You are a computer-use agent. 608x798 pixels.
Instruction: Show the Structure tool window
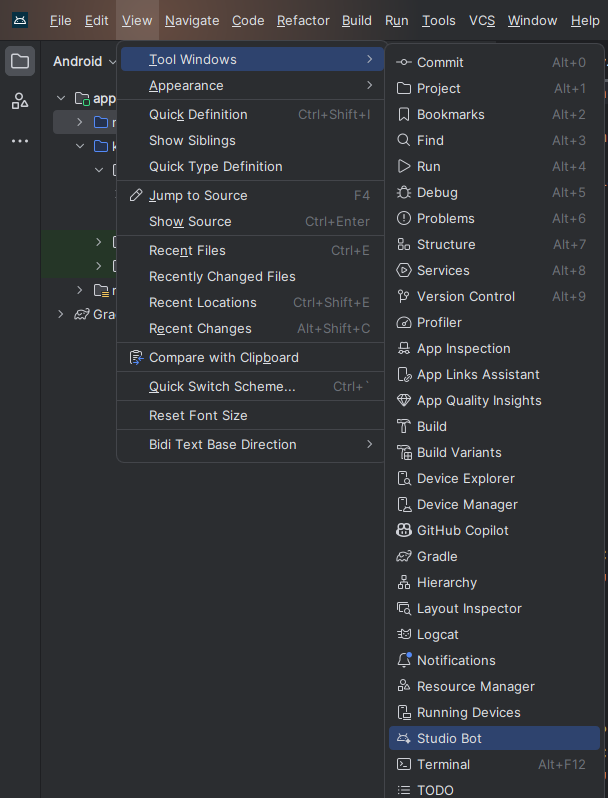(494, 244)
